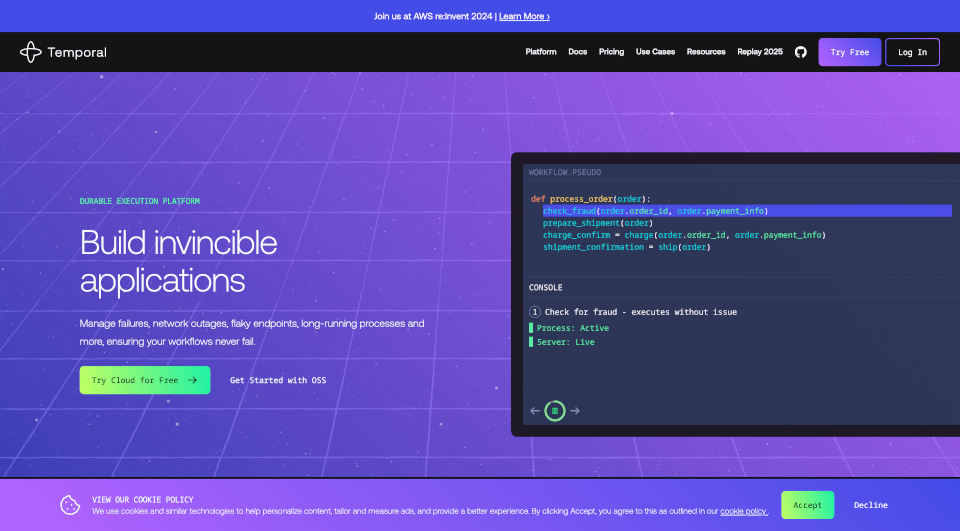Open the cookie policy link

coord(744,511)
